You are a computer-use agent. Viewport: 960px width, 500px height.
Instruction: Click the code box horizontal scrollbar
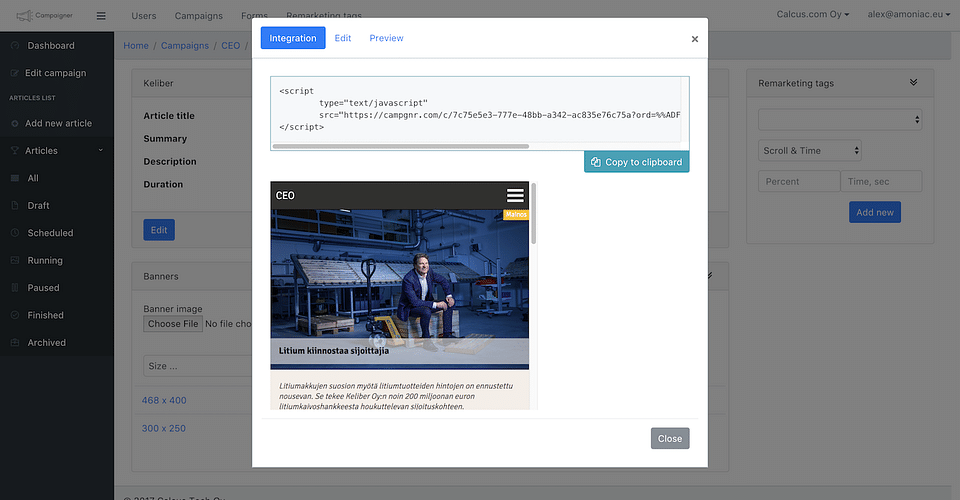click(400, 146)
